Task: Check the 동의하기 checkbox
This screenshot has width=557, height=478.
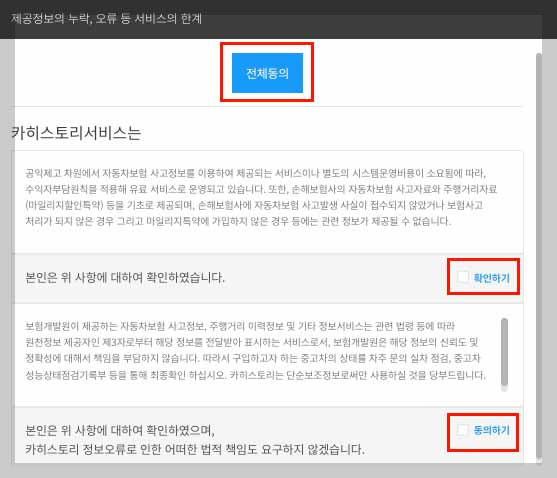Action: point(463,430)
